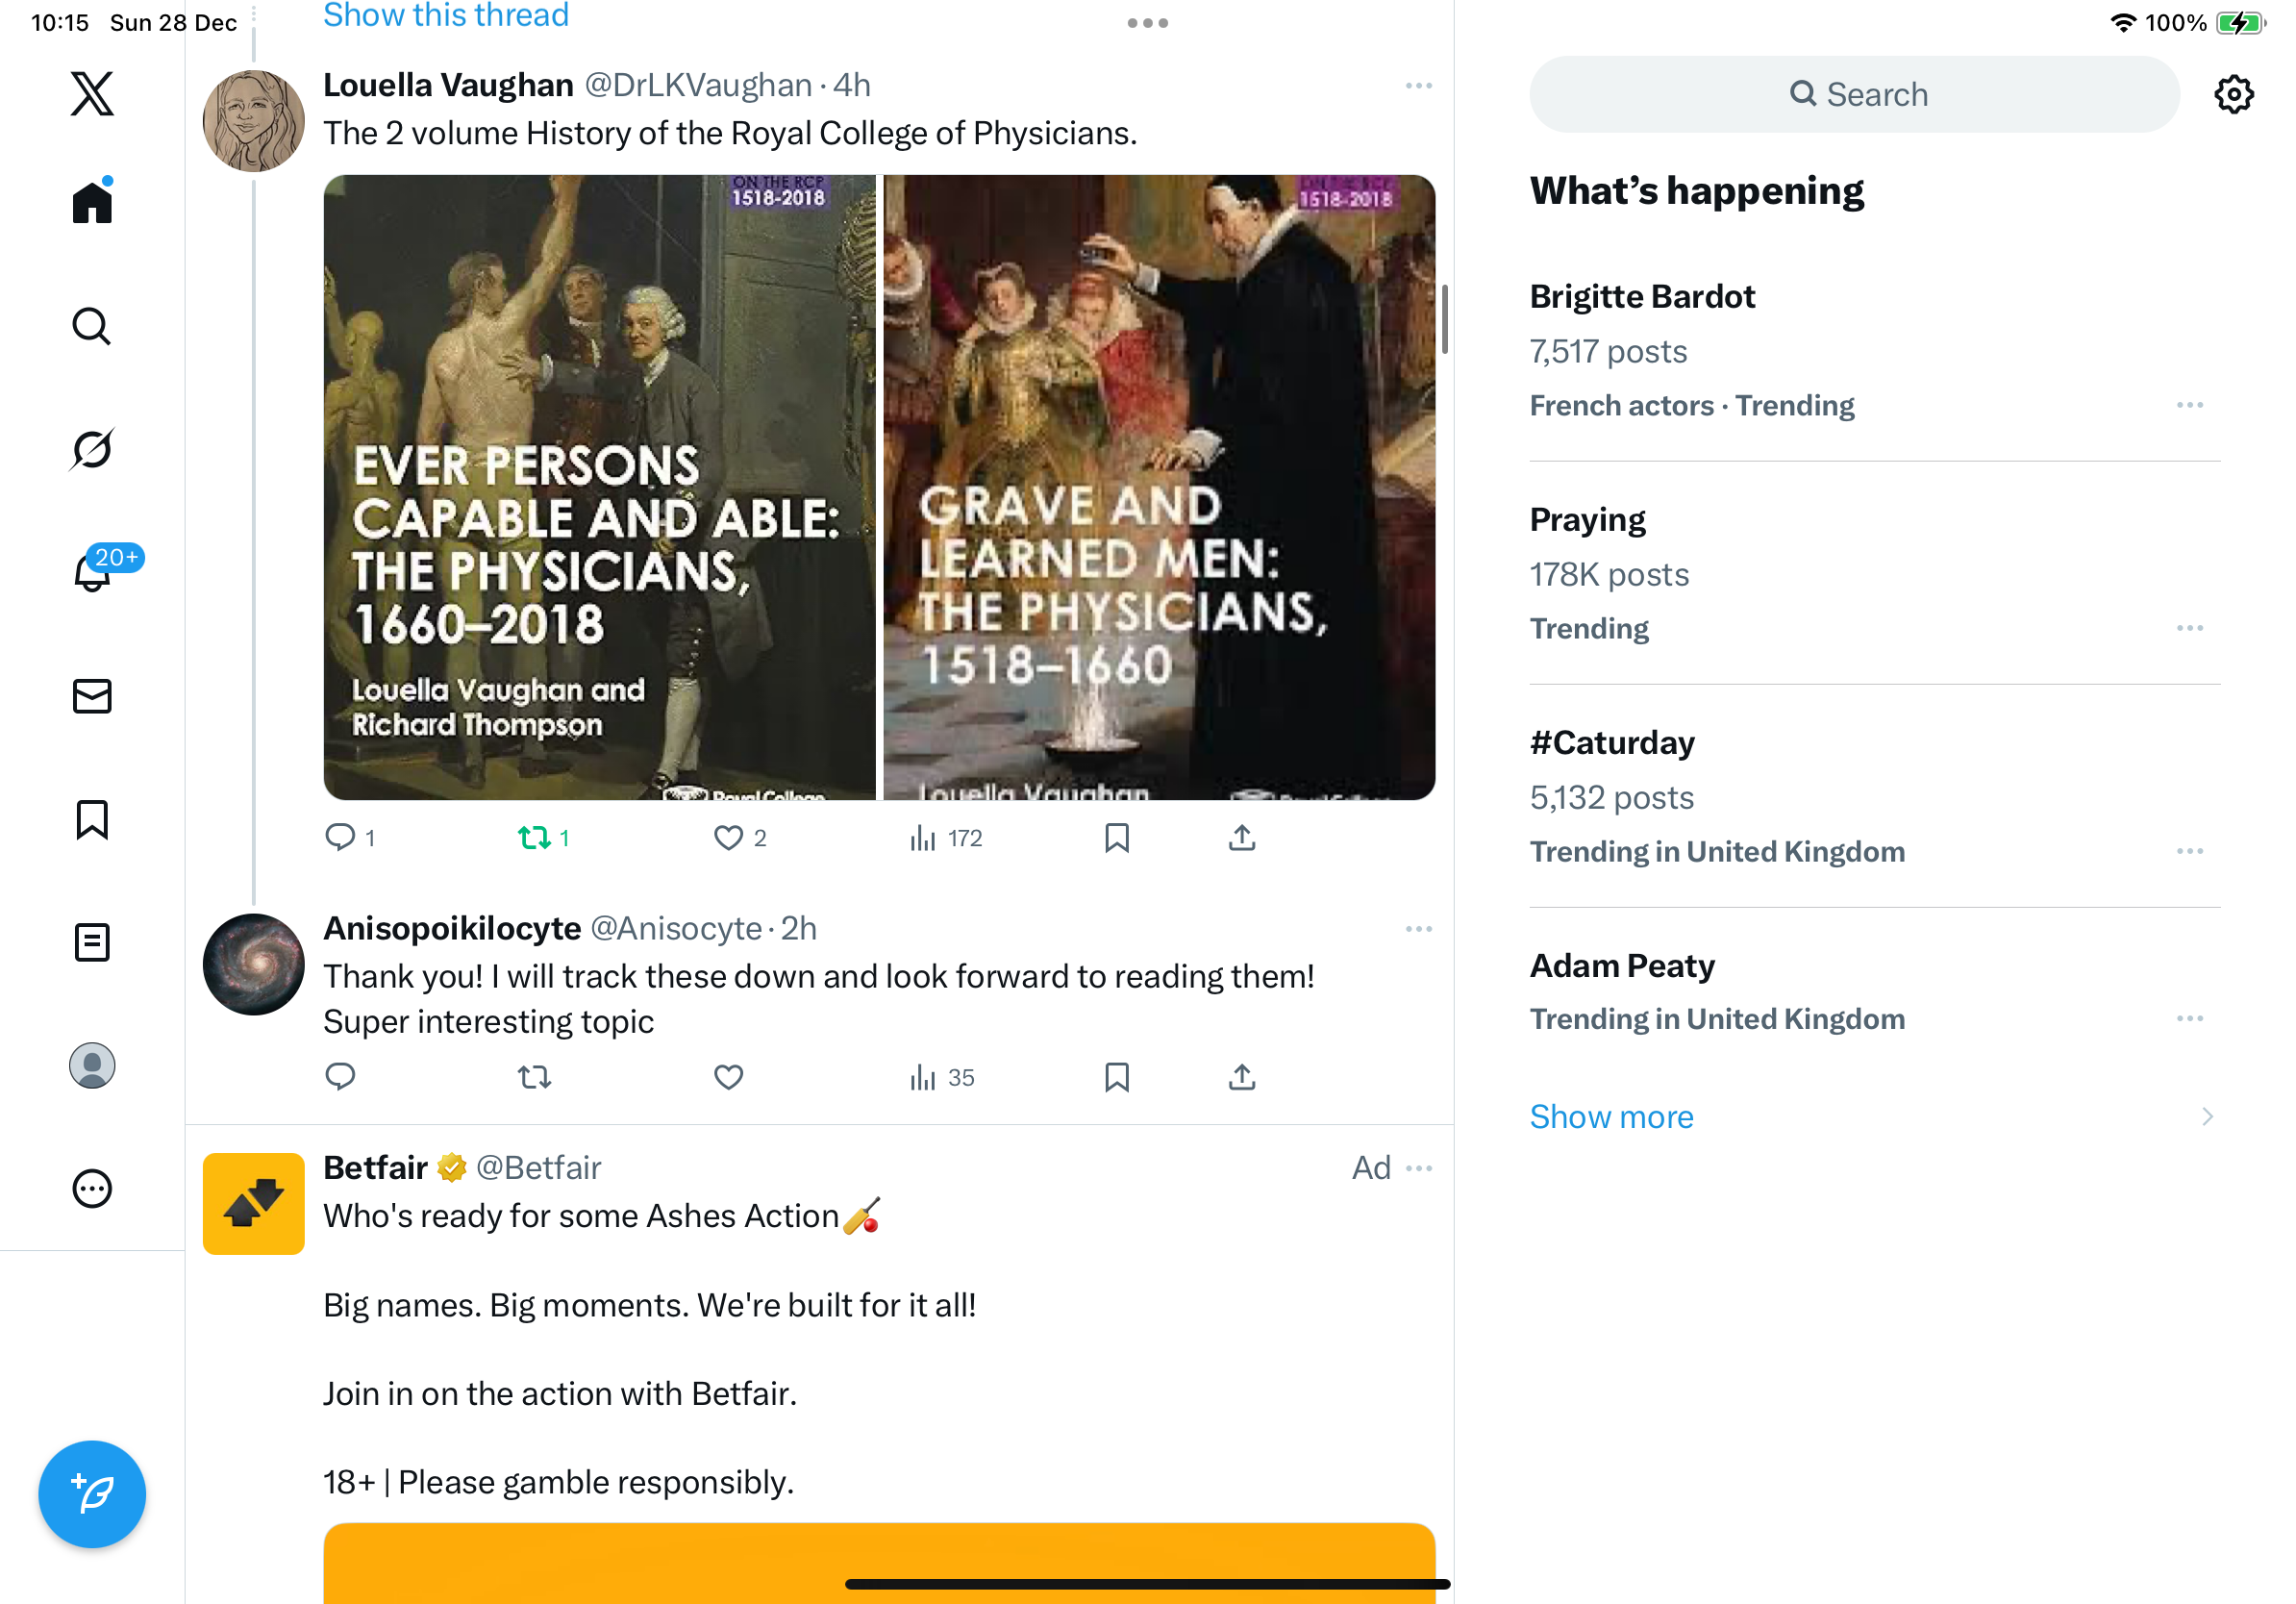Open Messages envelope icon
Image resolution: width=2296 pixels, height=1604 pixels.
[92, 696]
